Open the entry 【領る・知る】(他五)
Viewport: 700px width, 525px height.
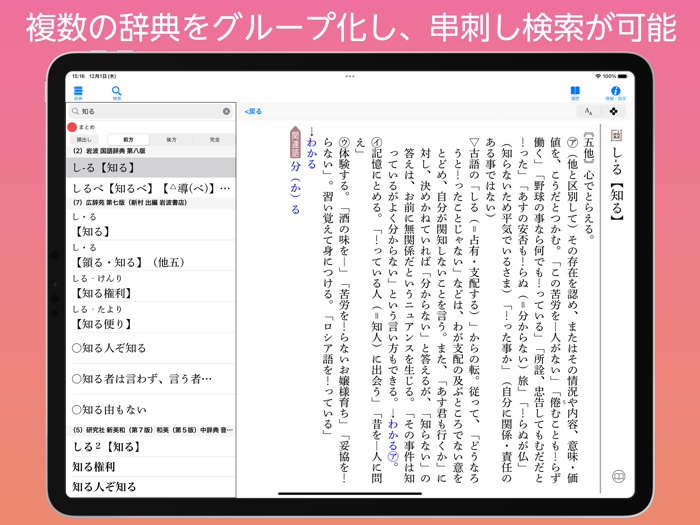pos(150,255)
